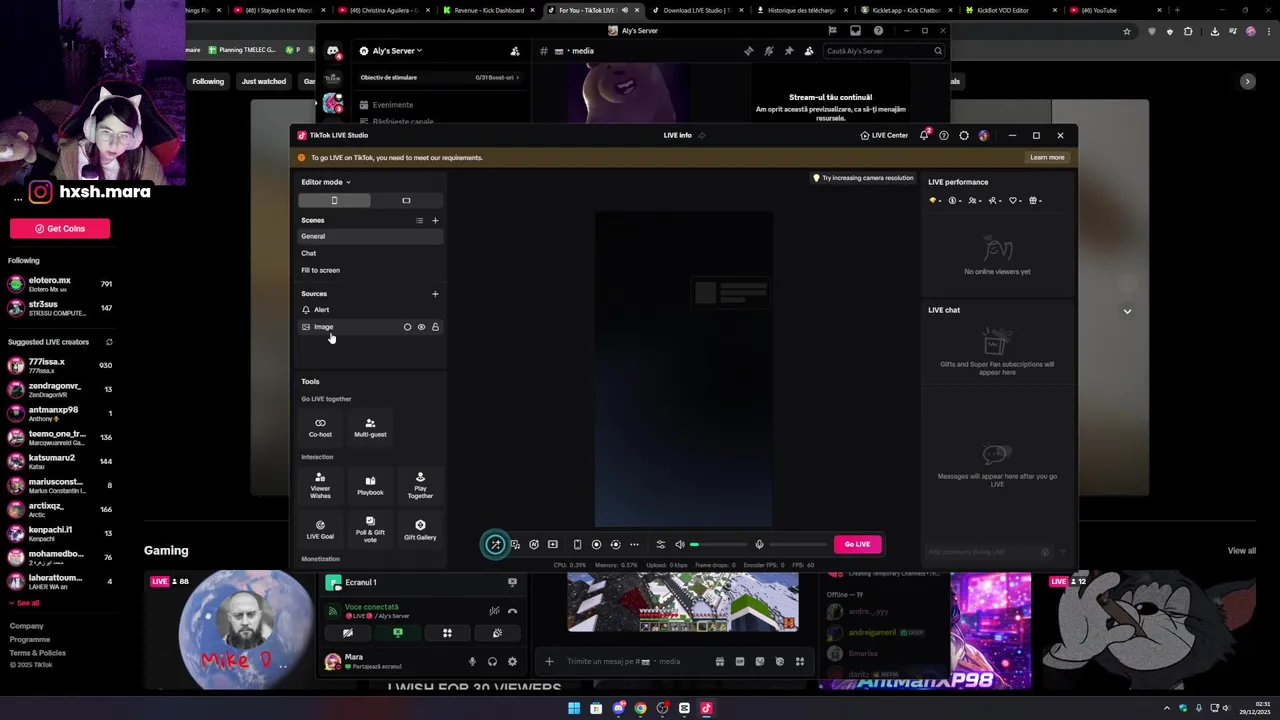
Task: Click View all in Gaming section
Action: click(x=1241, y=551)
